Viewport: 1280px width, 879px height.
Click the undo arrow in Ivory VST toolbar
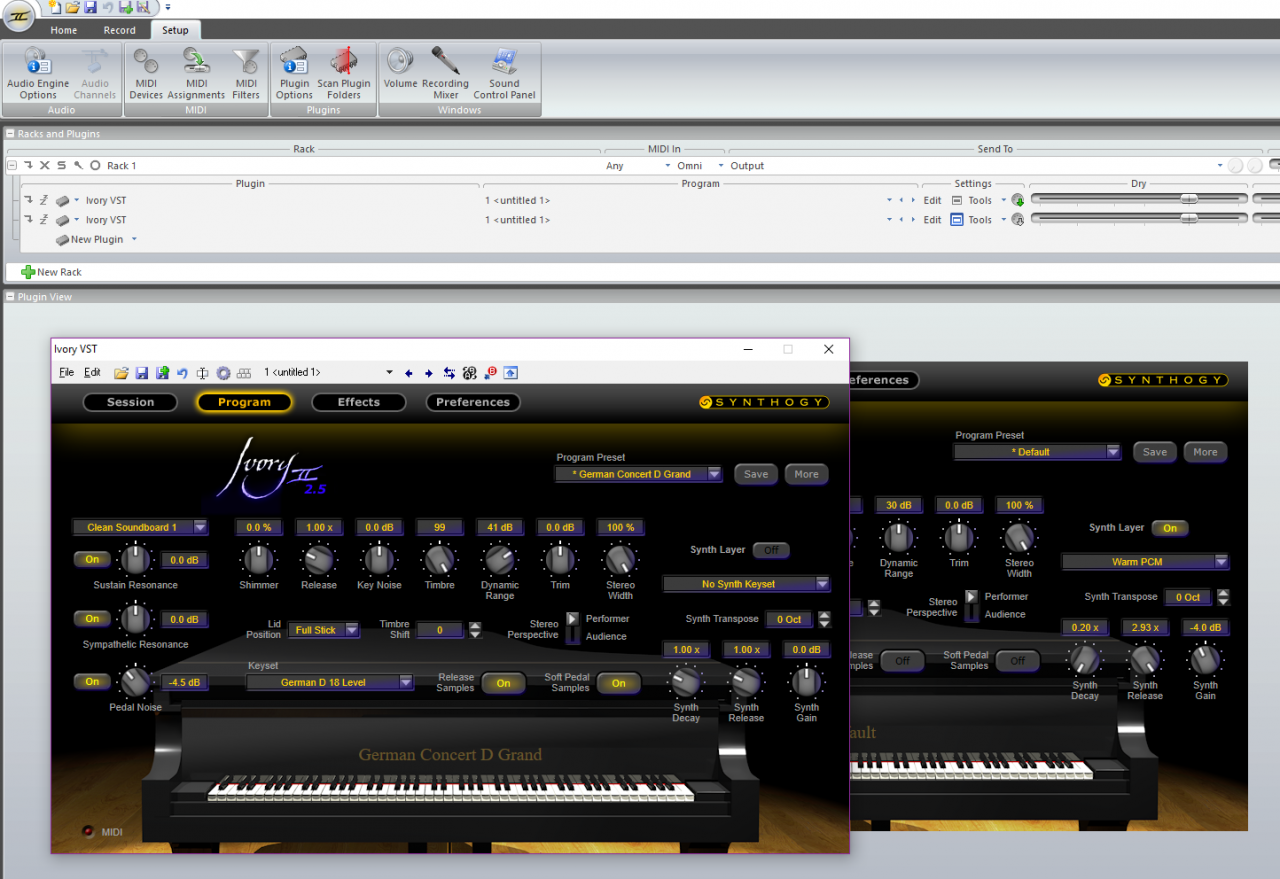pos(182,373)
